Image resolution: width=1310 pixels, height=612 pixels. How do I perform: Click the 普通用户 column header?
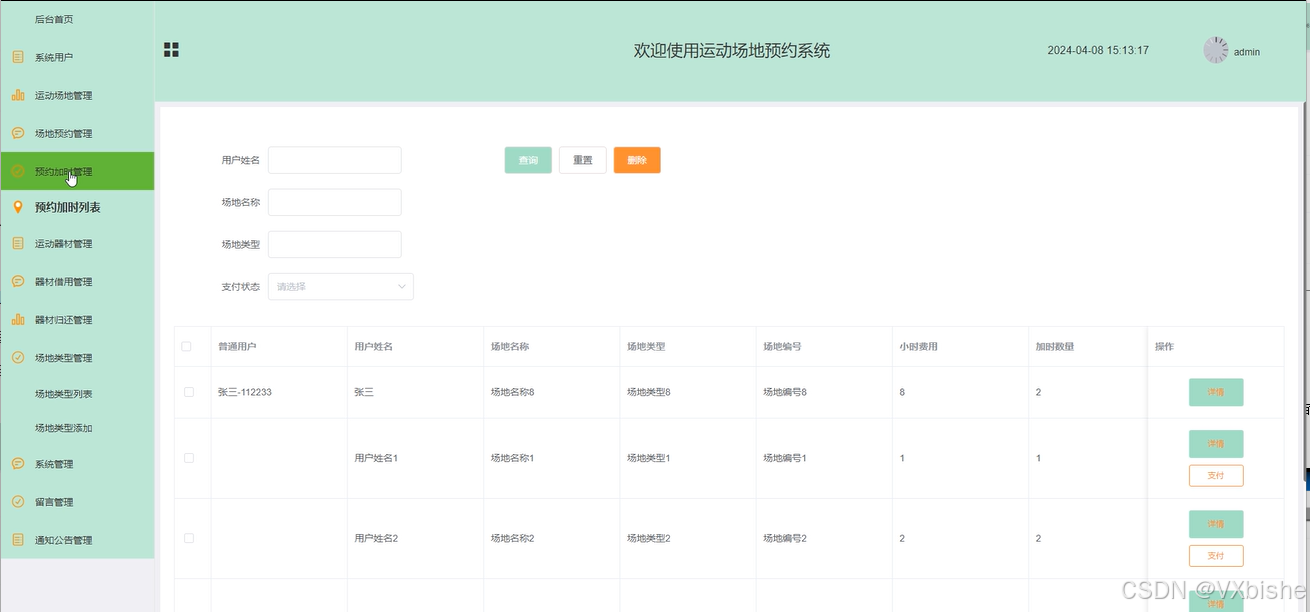(237, 347)
